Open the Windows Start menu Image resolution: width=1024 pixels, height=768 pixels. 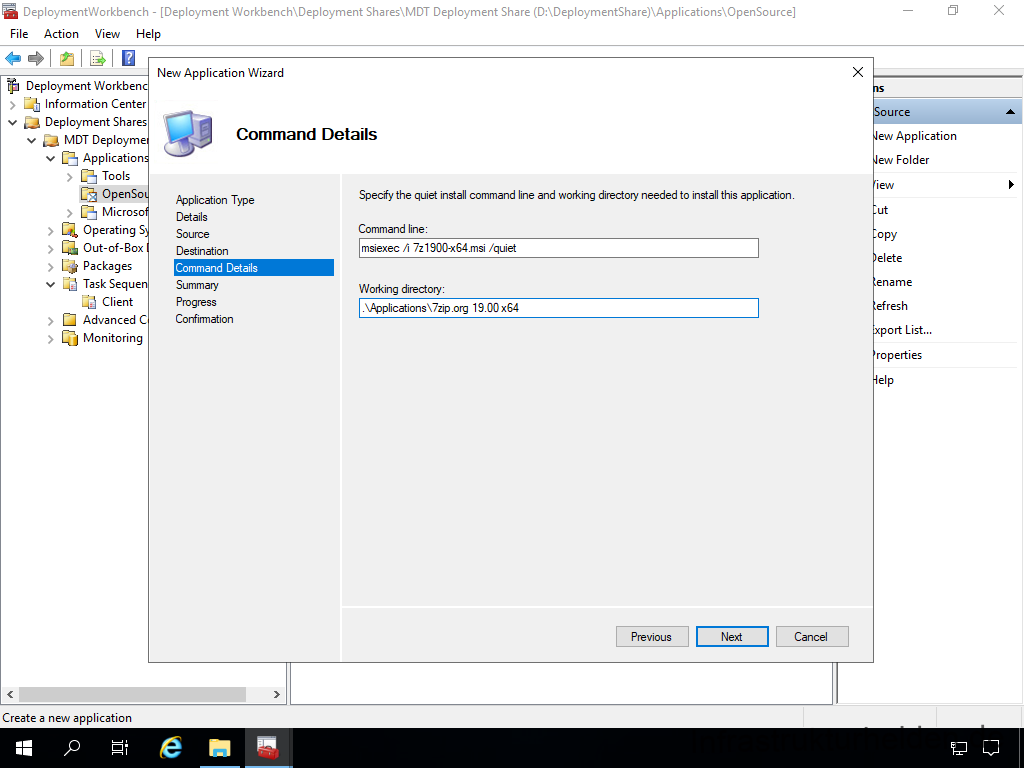pyautogui.click(x=24, y=748)
